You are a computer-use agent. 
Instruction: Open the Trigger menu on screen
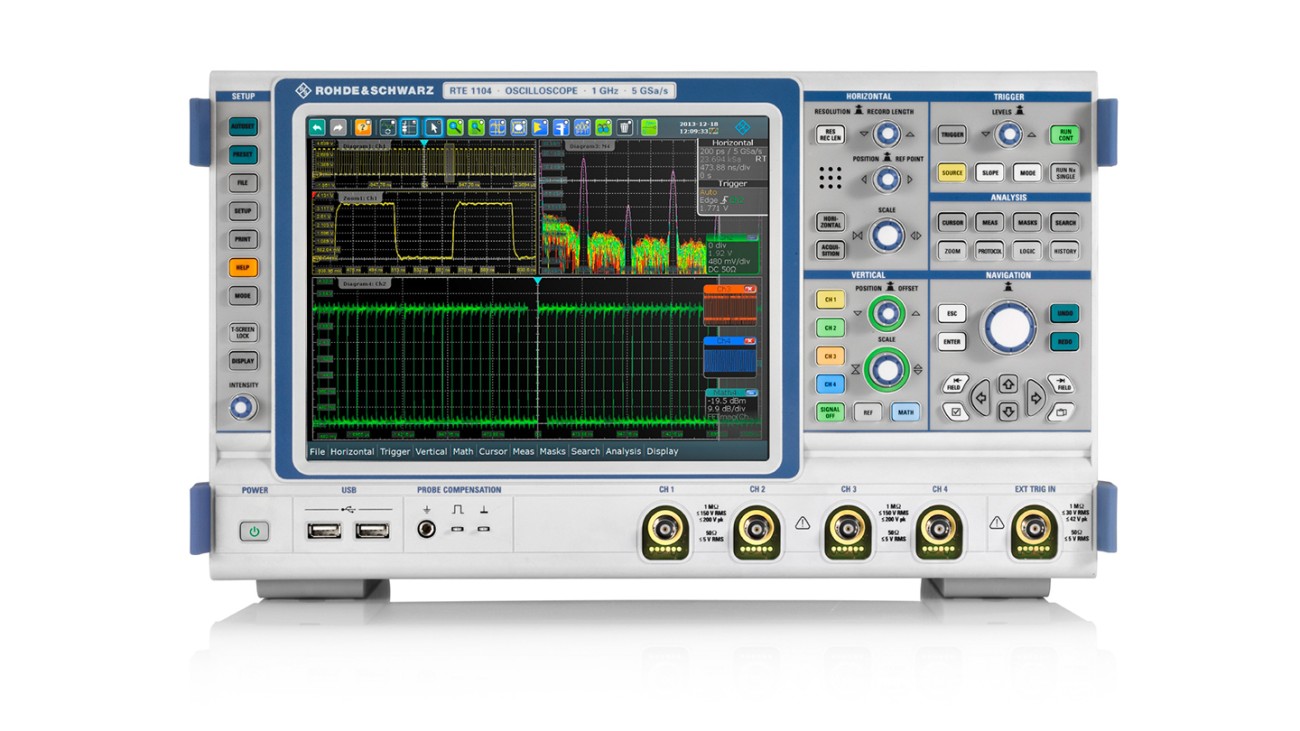[x=395, y=451]
